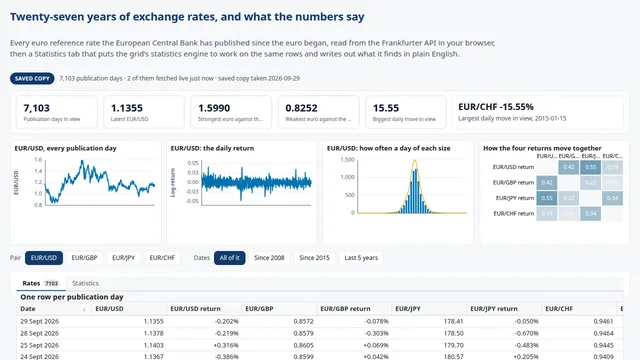Screen dimensions: 640x360
Task: Choose the 'Since 2015' date range
Action: coord(314,258)
